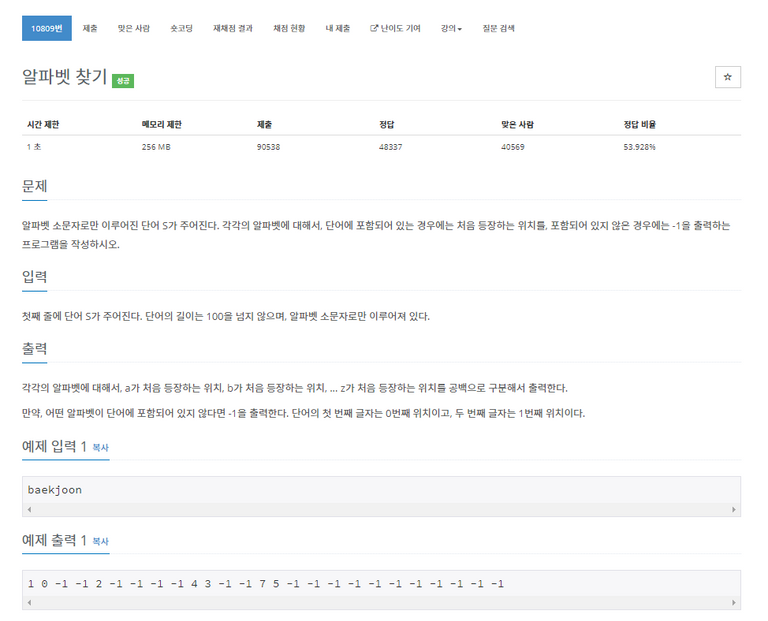
Task: Click left arrow of example output scrollbar
Action: [29, 603]
